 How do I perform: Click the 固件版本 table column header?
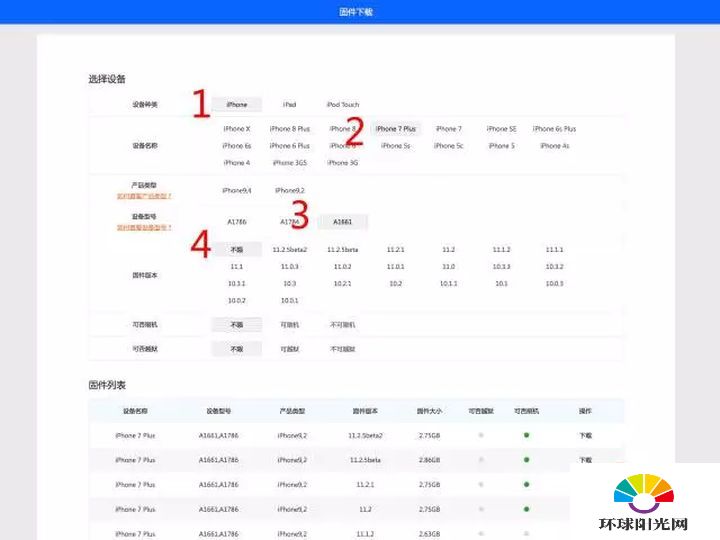coord(365,411)
